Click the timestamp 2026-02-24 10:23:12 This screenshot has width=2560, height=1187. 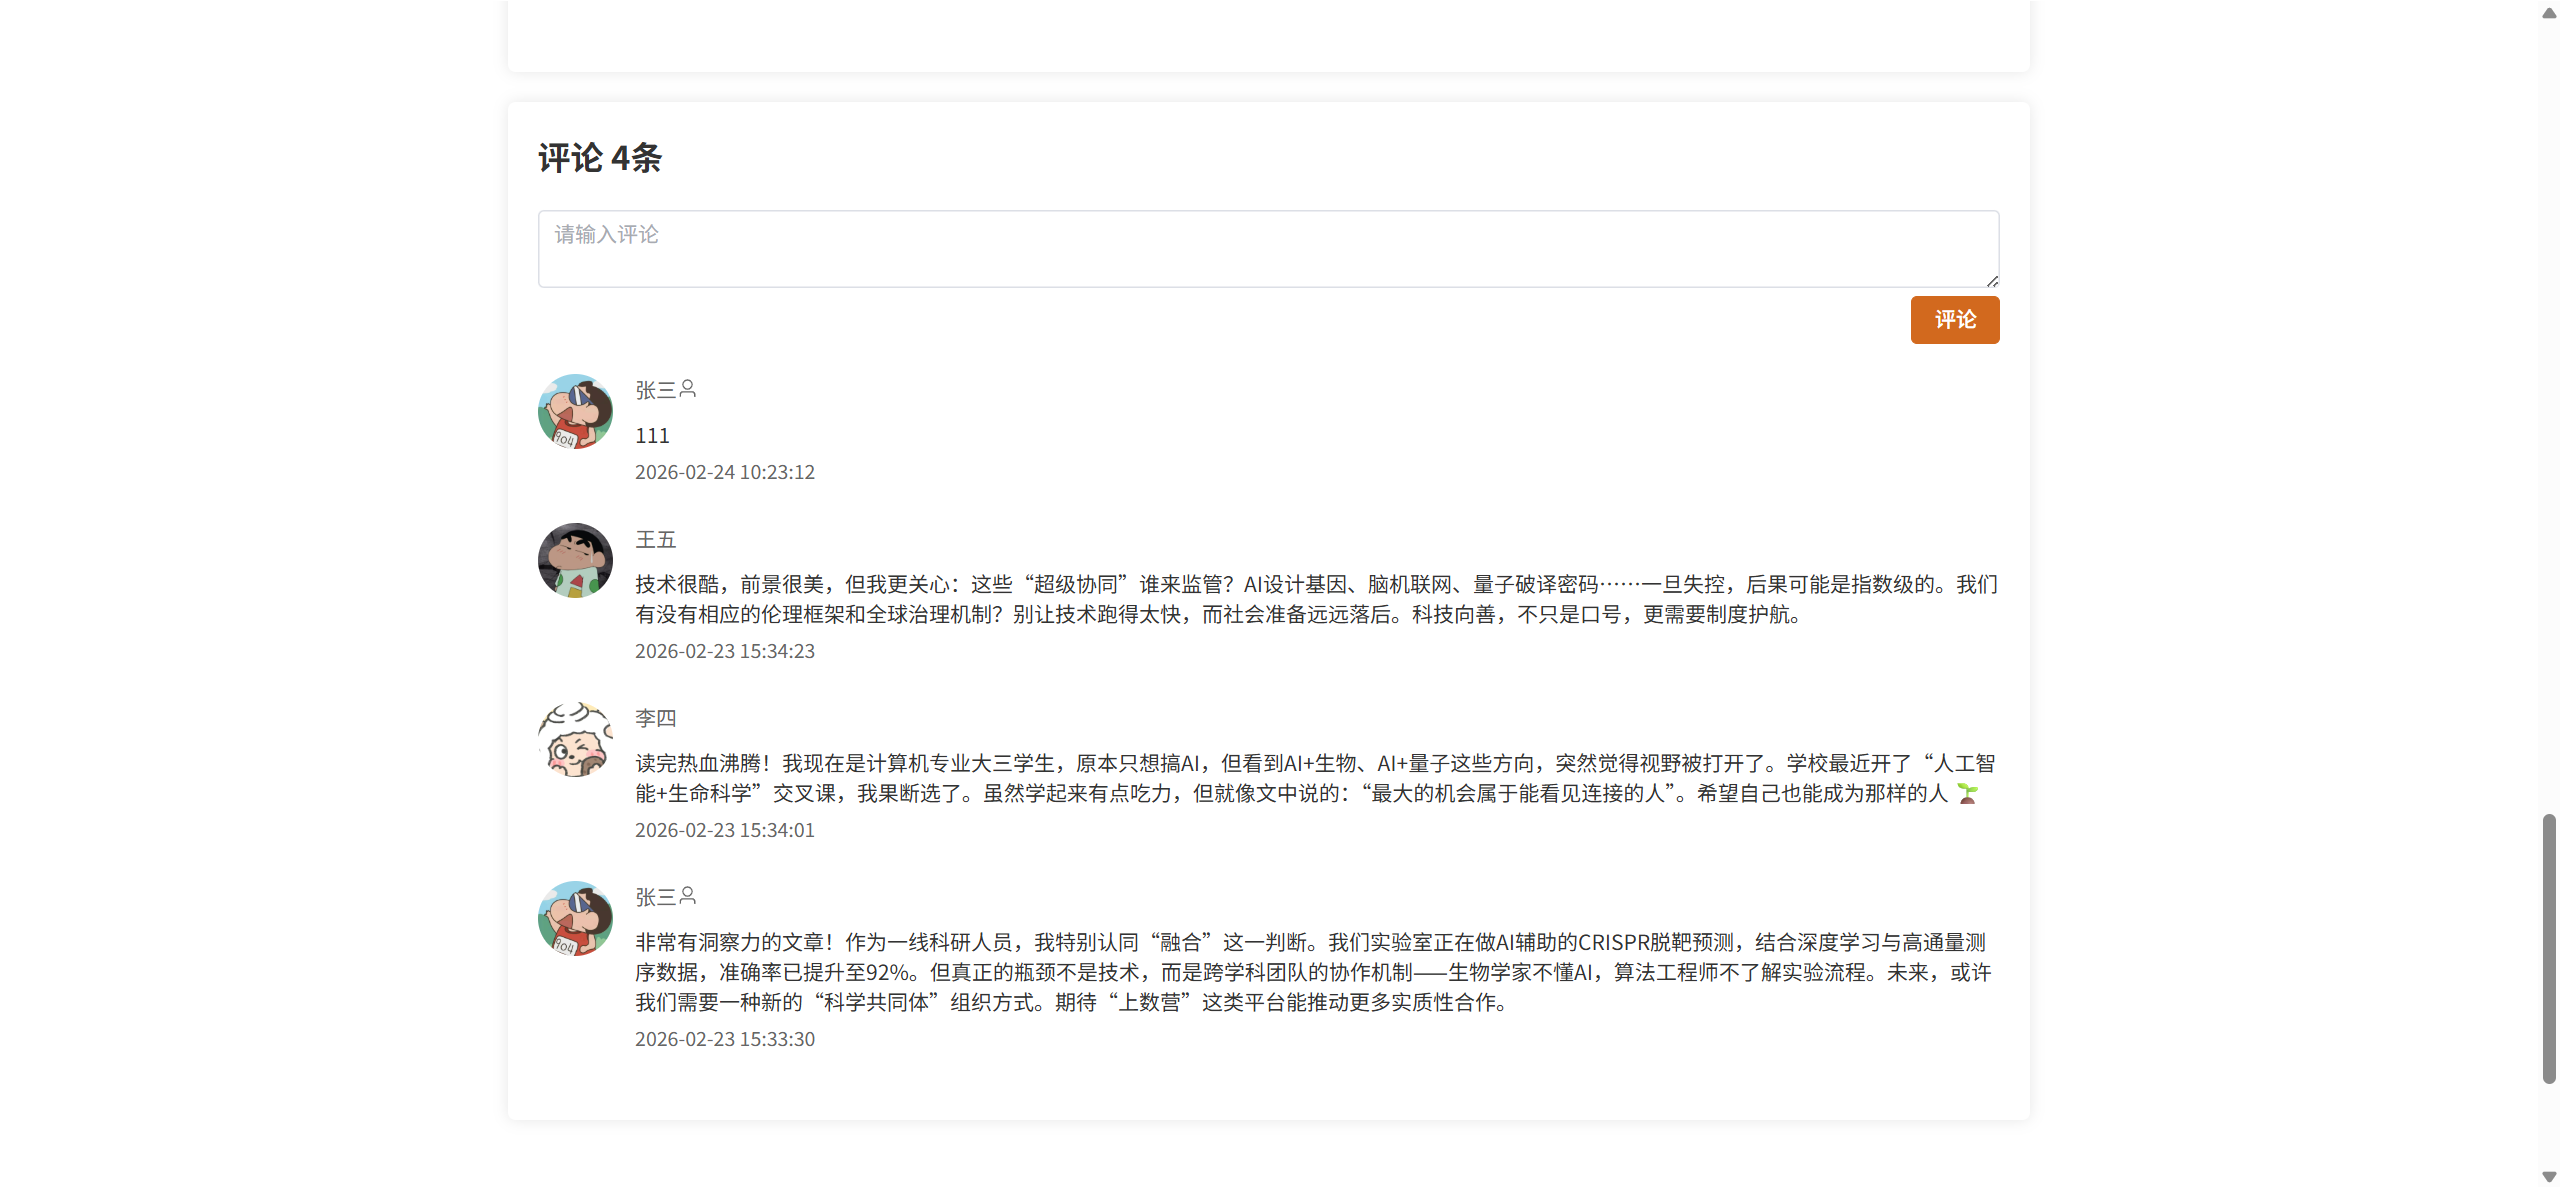724,472
